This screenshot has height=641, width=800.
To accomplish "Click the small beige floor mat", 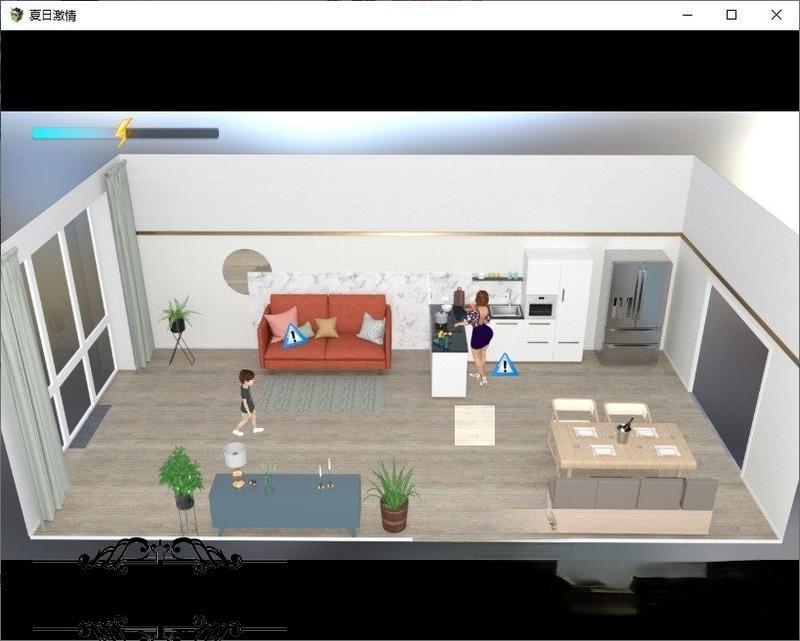I will pos(474,425).
